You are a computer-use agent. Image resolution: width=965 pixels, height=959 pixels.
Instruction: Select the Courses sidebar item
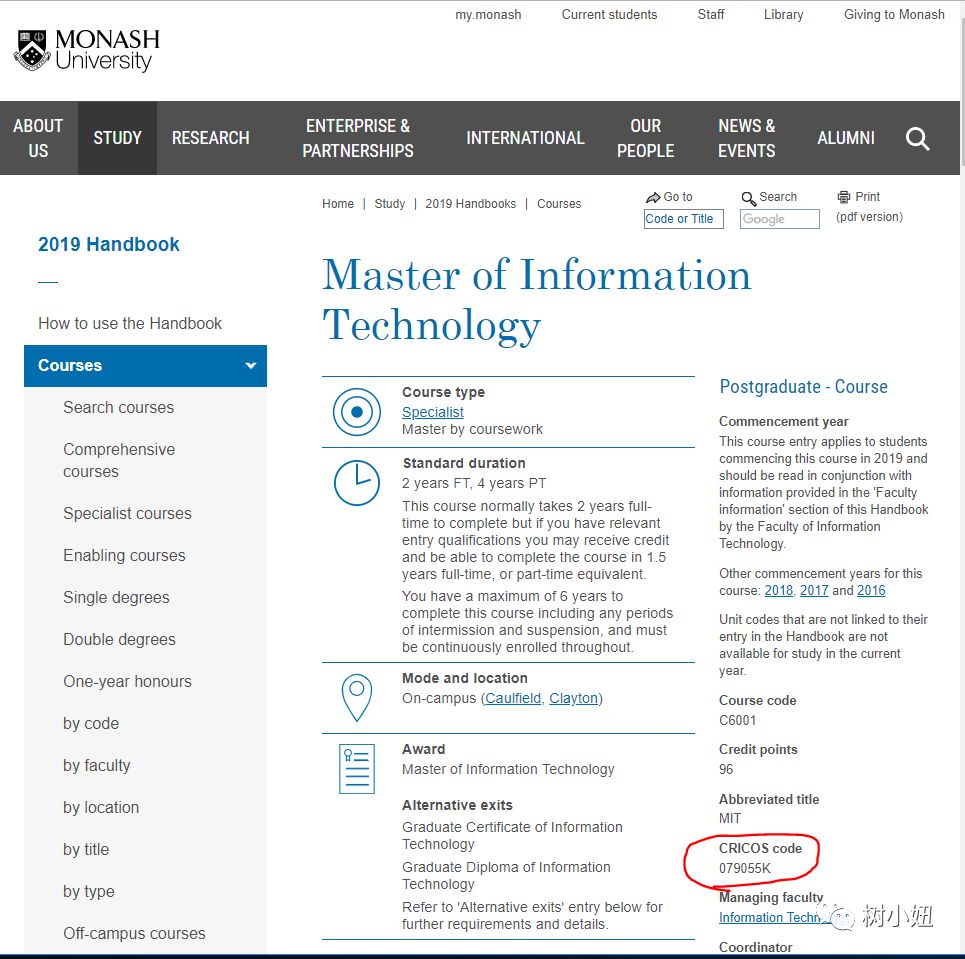[x=145, y=366]
